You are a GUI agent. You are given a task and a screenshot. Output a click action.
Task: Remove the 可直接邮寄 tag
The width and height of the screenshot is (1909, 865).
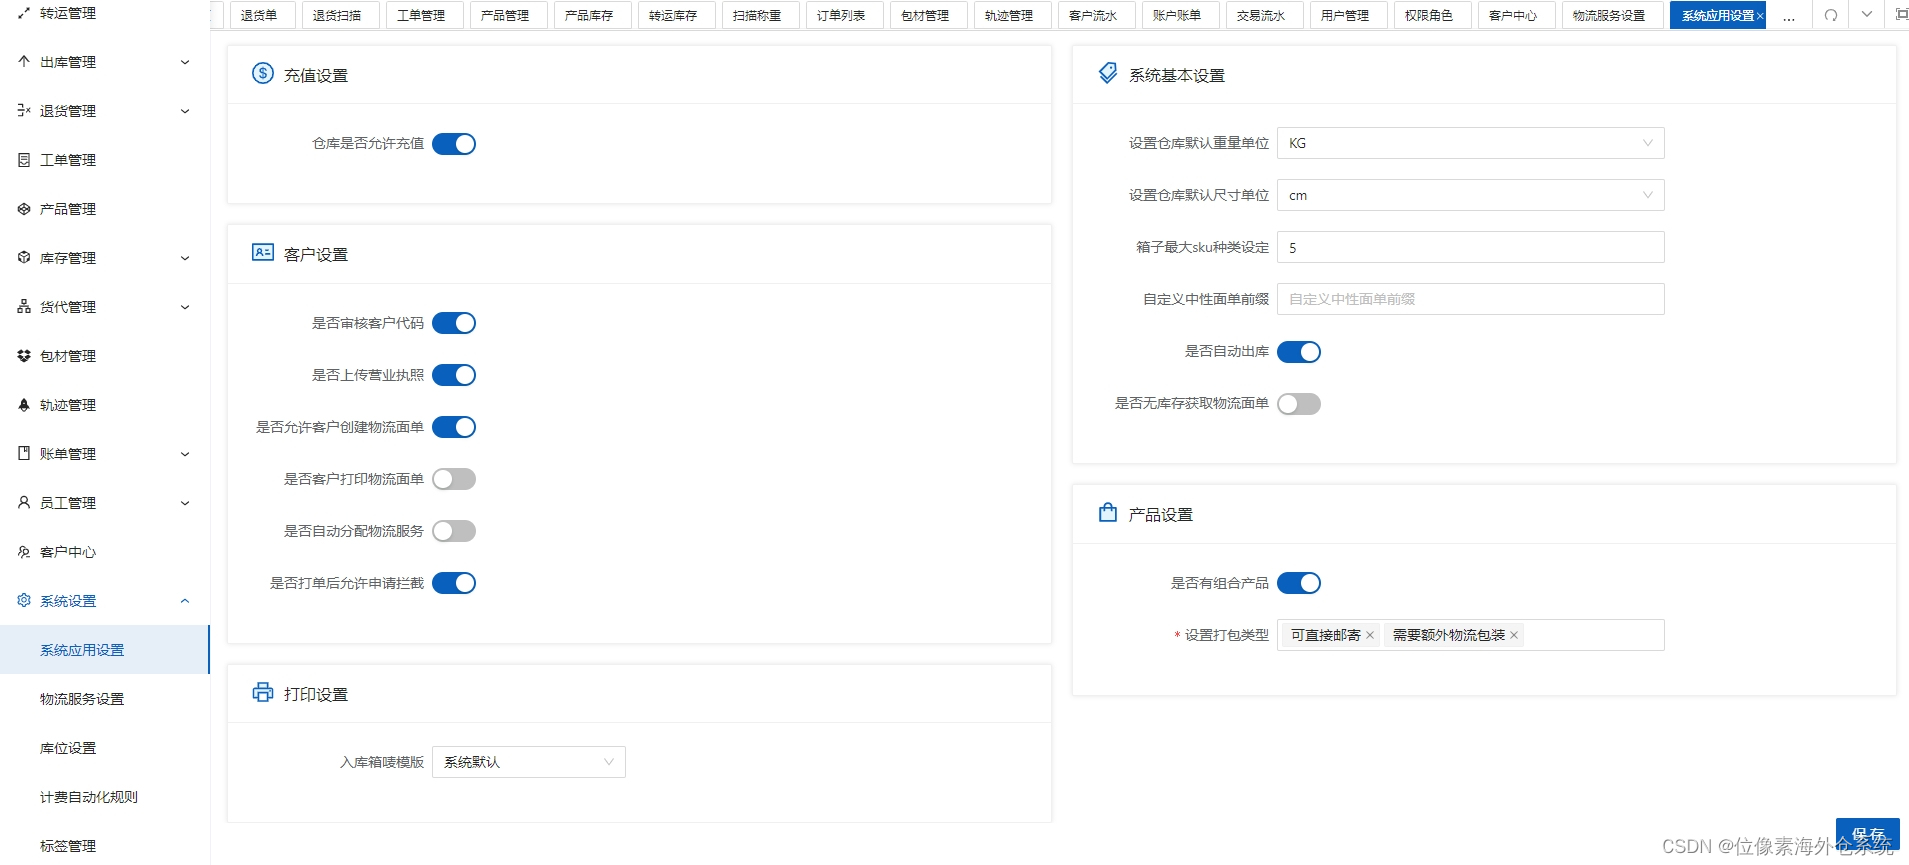point(1370,635)
